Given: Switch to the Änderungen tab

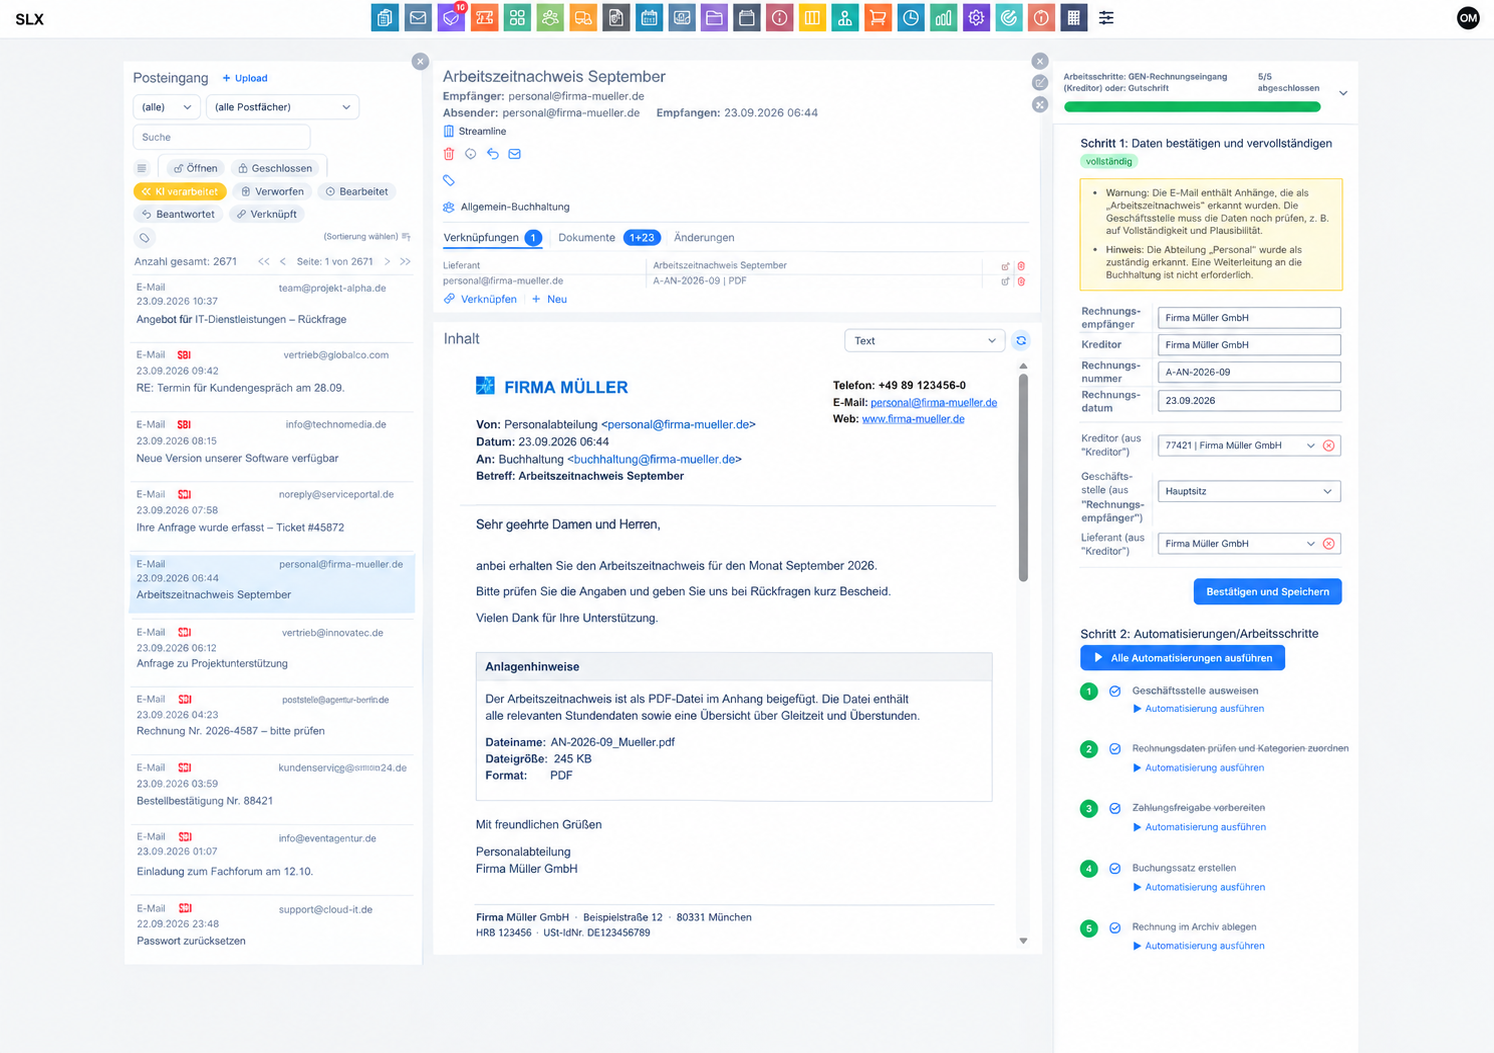Looking at the screenshot, I should point(704,238).
